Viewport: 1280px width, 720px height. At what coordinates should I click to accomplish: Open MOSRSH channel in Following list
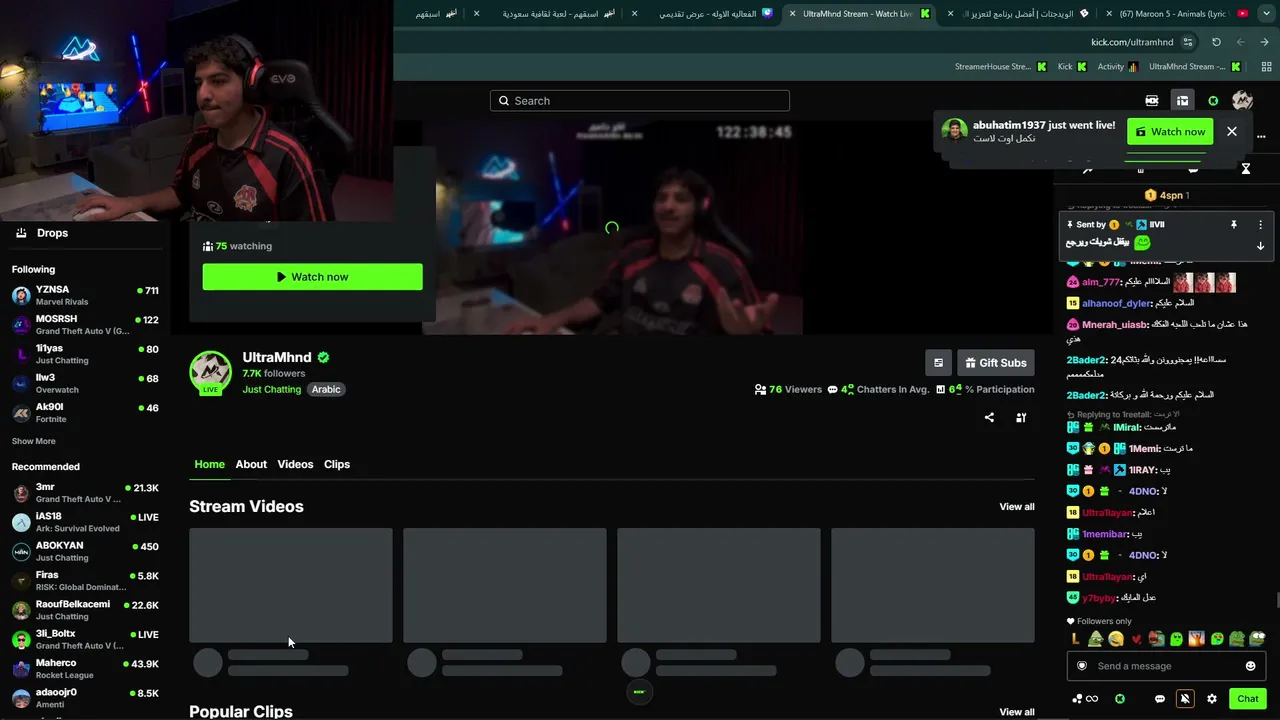[x=85, y=325]
